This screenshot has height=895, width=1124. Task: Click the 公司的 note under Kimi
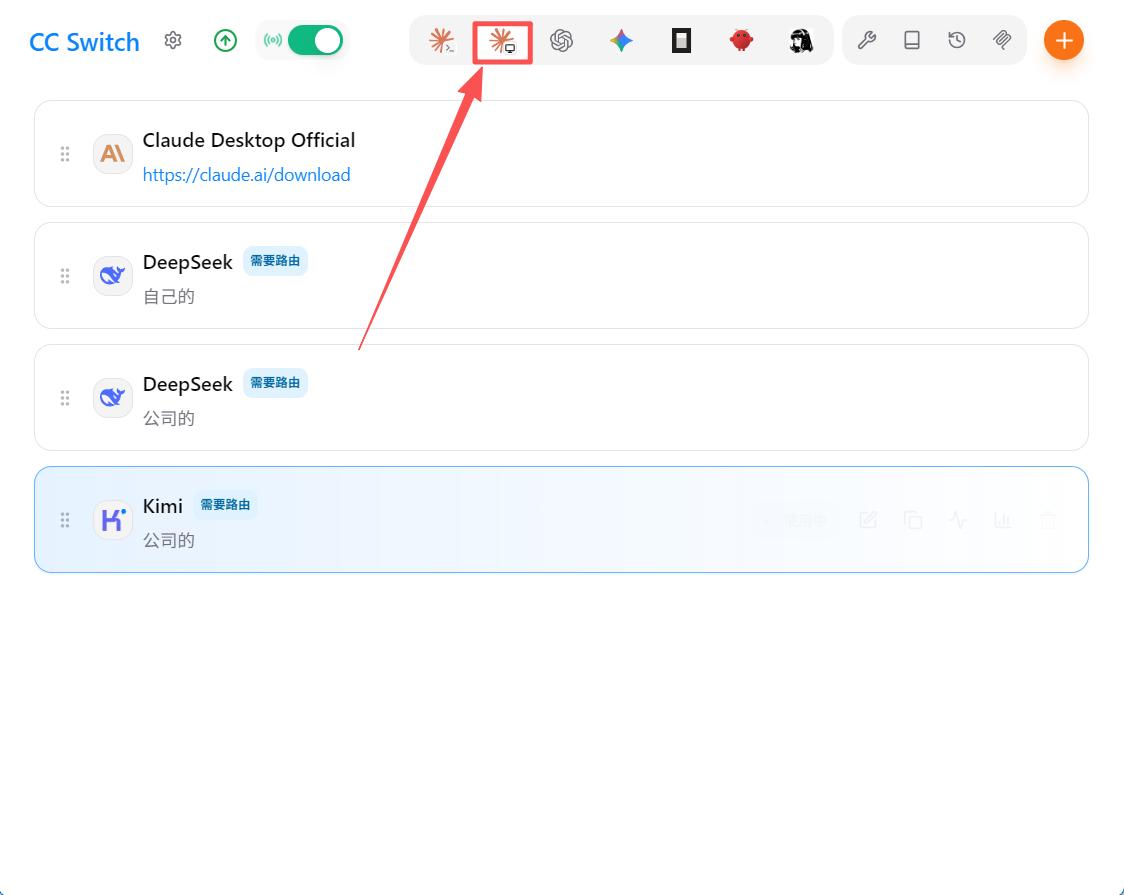click(x=168, y=540)
